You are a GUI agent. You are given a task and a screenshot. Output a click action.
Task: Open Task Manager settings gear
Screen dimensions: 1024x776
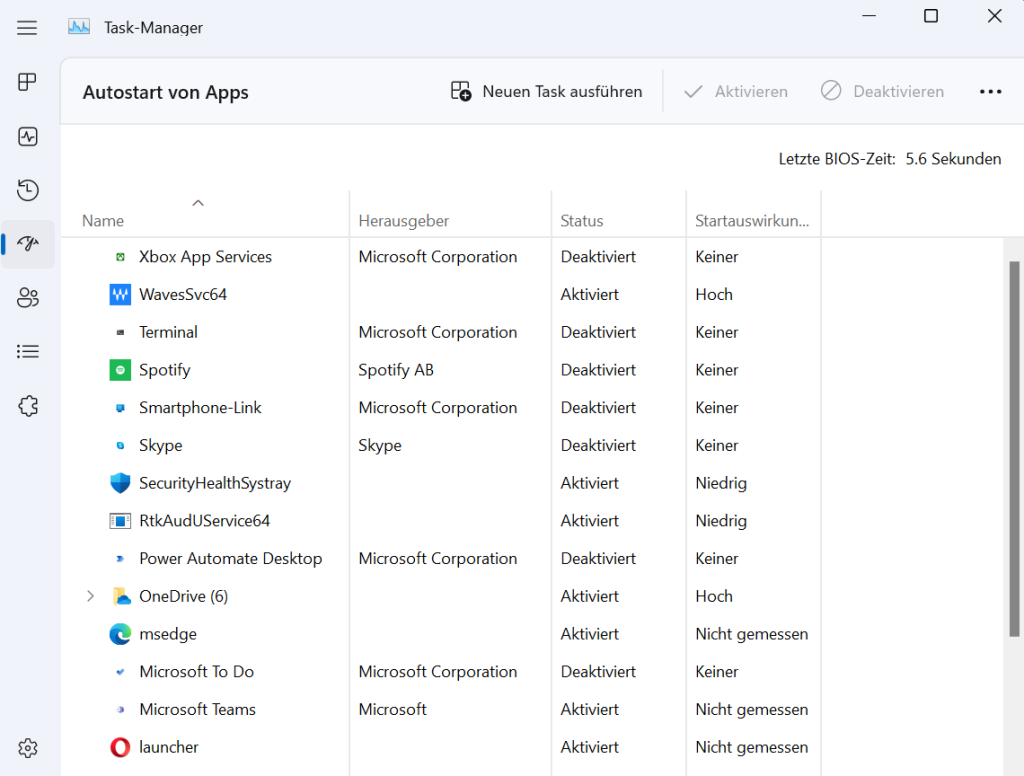pyautogui.click(x=27, y=748)
